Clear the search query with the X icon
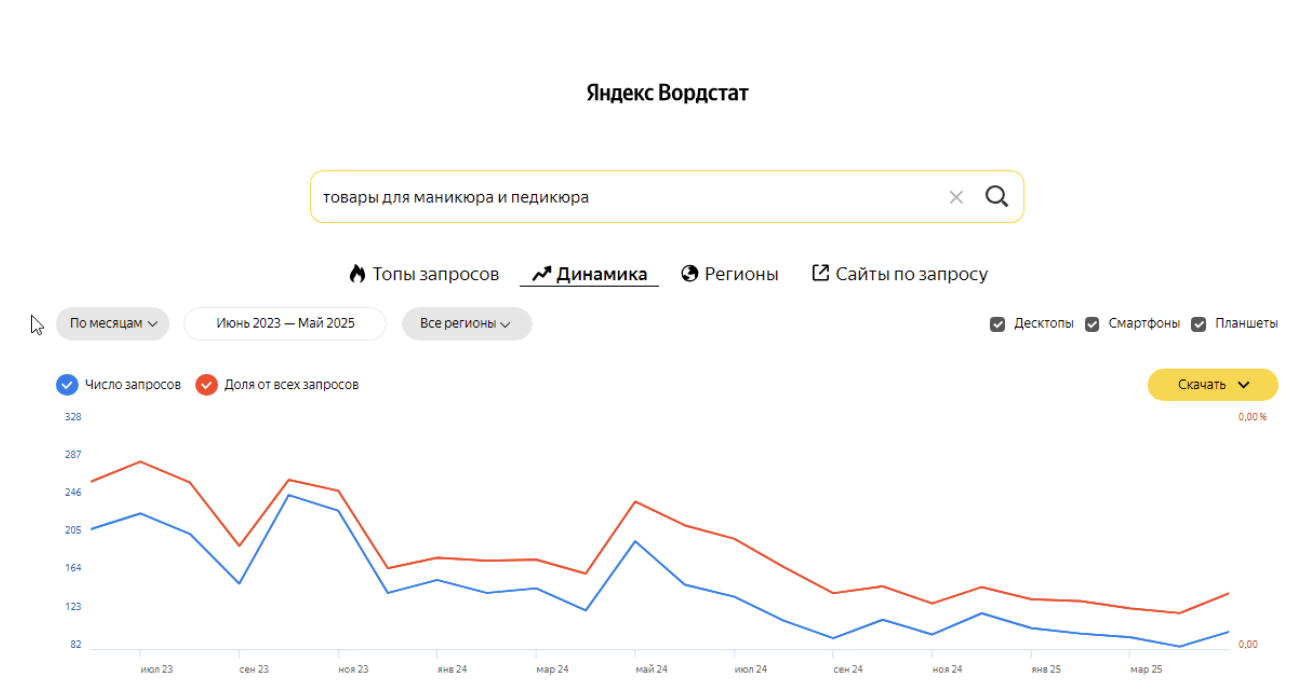The image size is (1306, 696). click(956, 197)
